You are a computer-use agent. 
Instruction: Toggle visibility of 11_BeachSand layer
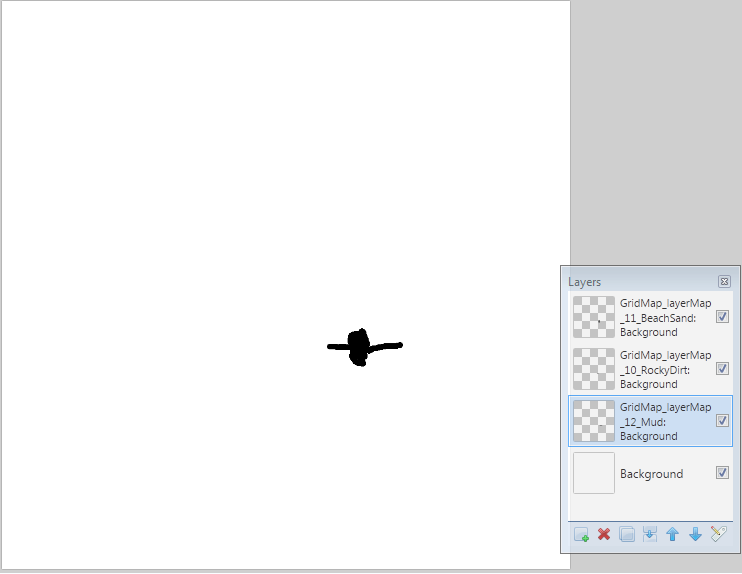point(722,317)
